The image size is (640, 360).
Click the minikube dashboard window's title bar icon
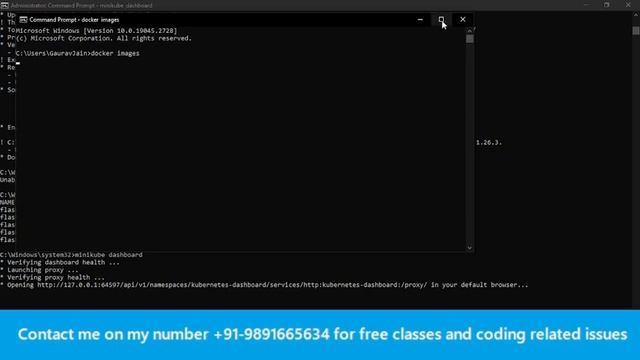[x=4, y=5]
